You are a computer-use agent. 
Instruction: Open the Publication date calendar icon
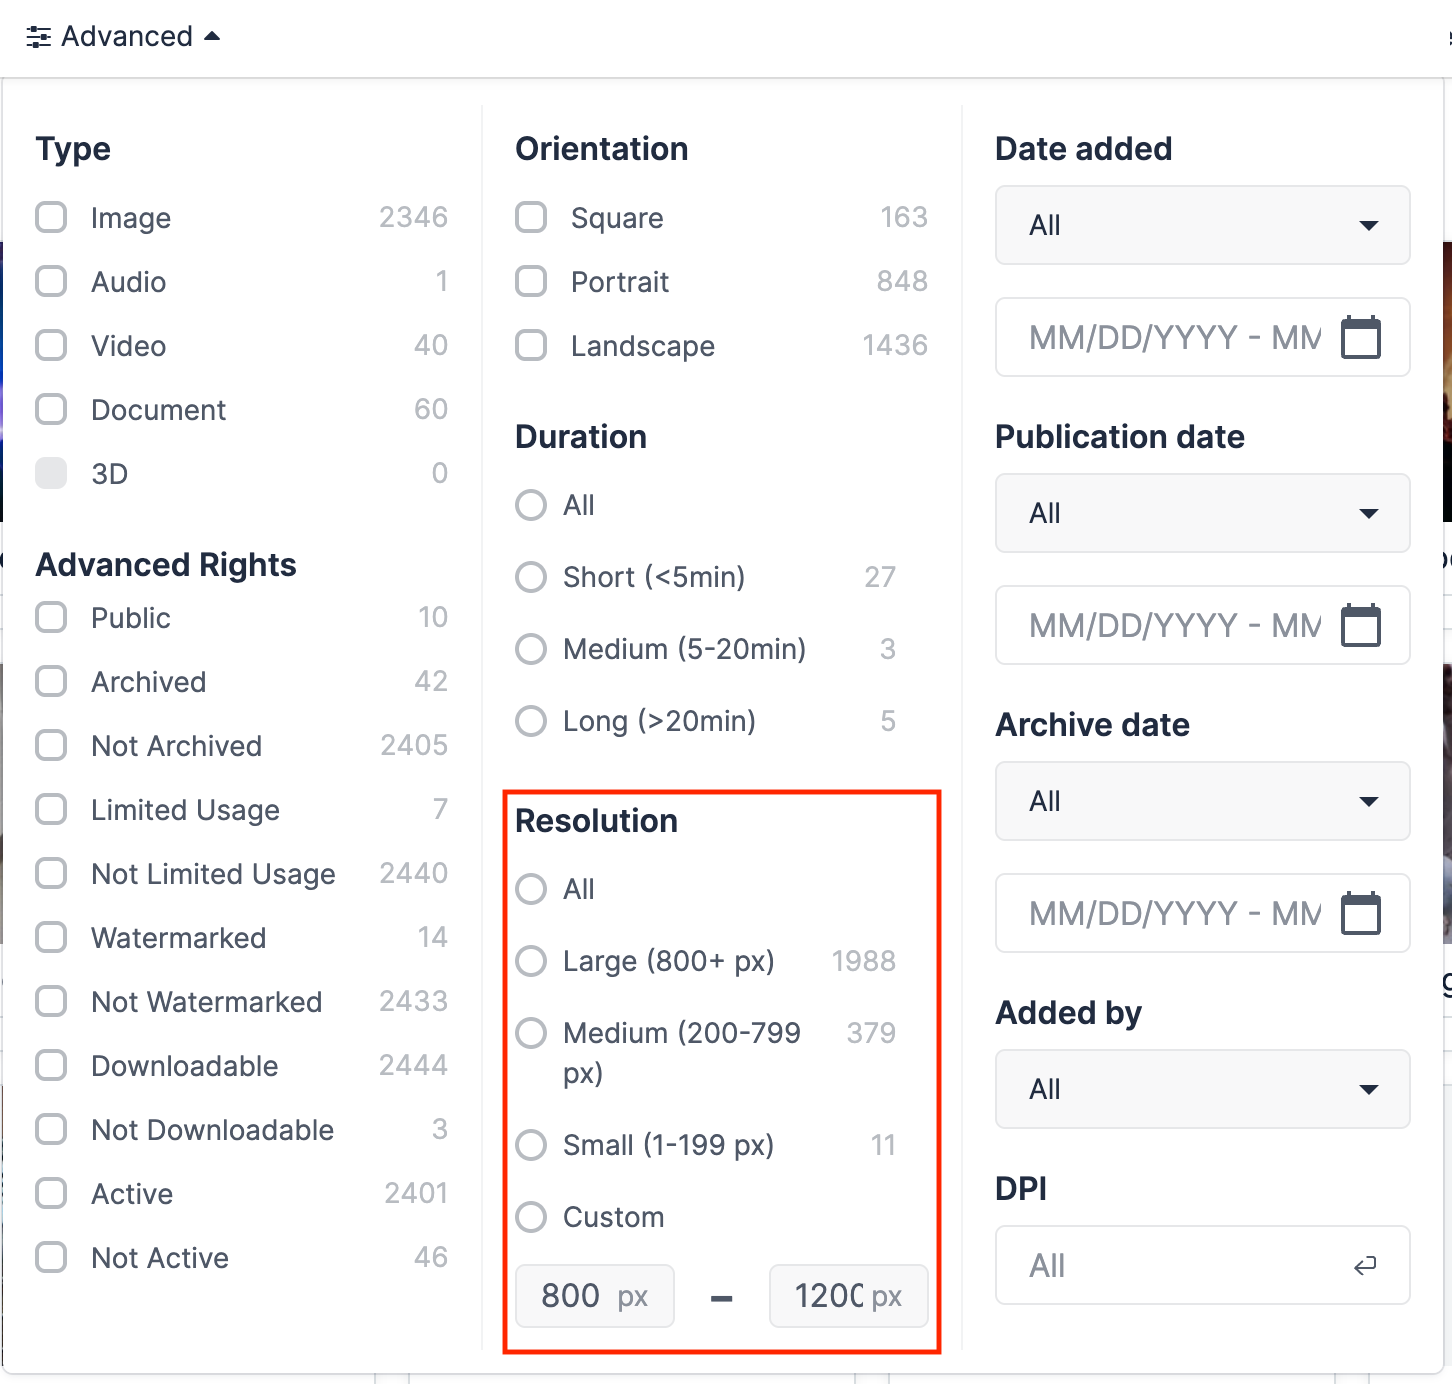coord(1360,625)
